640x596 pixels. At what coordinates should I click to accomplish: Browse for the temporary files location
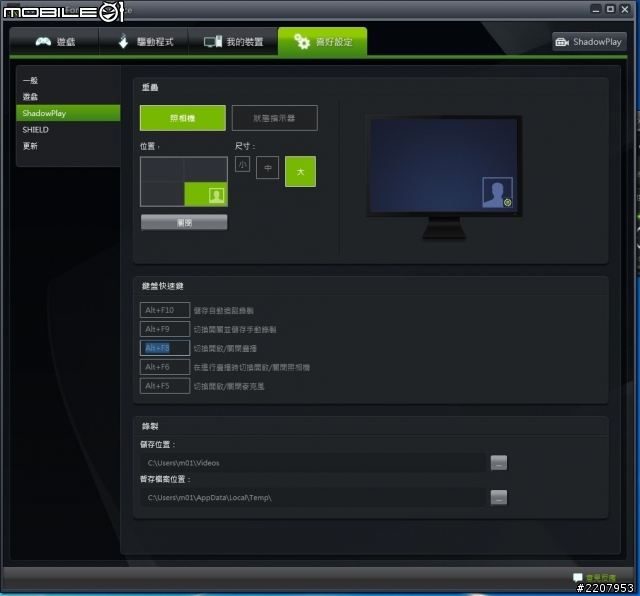click(499, 498)
